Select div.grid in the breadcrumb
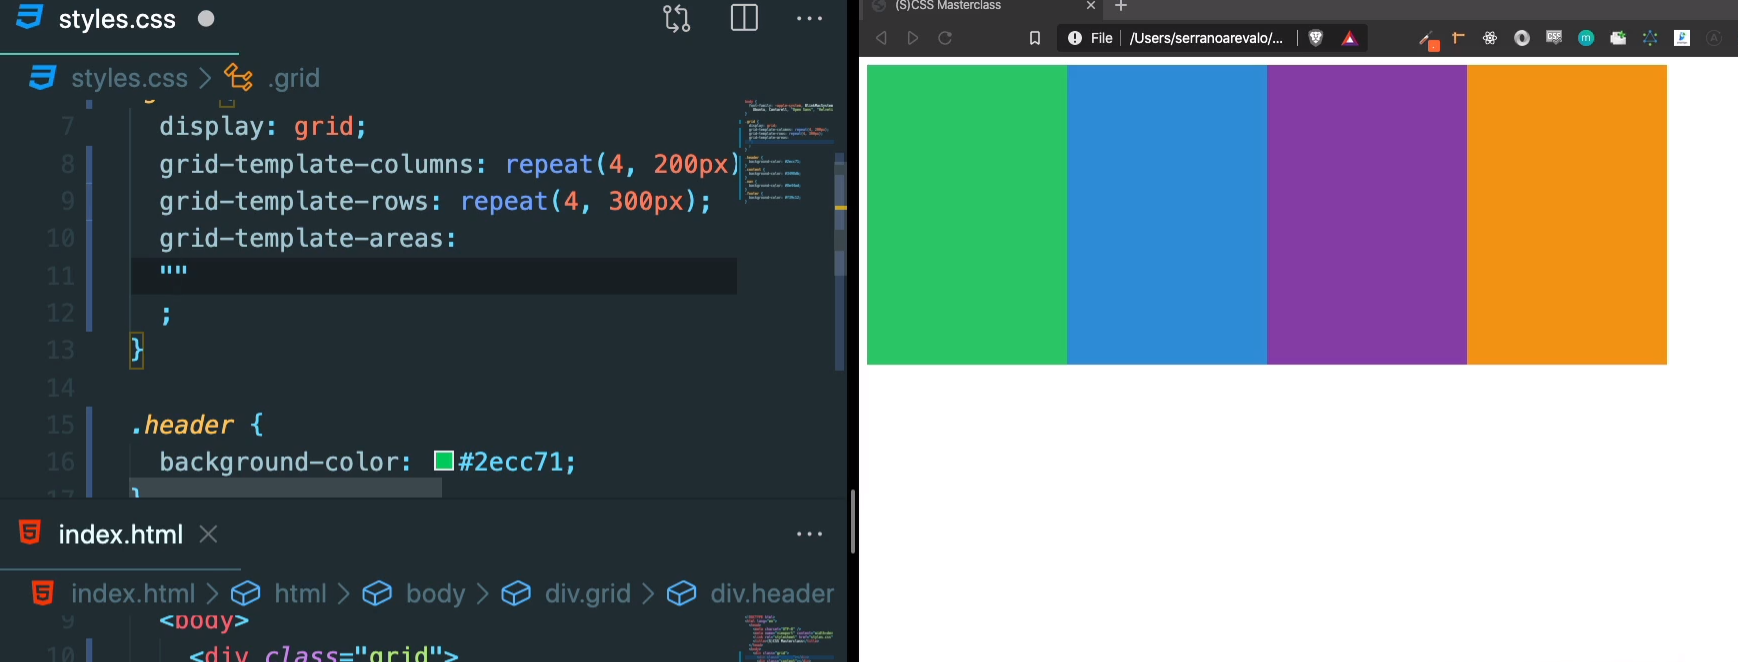Viewport: 1738px width, 662px height. pyautogui.click(x=587, y=593)
